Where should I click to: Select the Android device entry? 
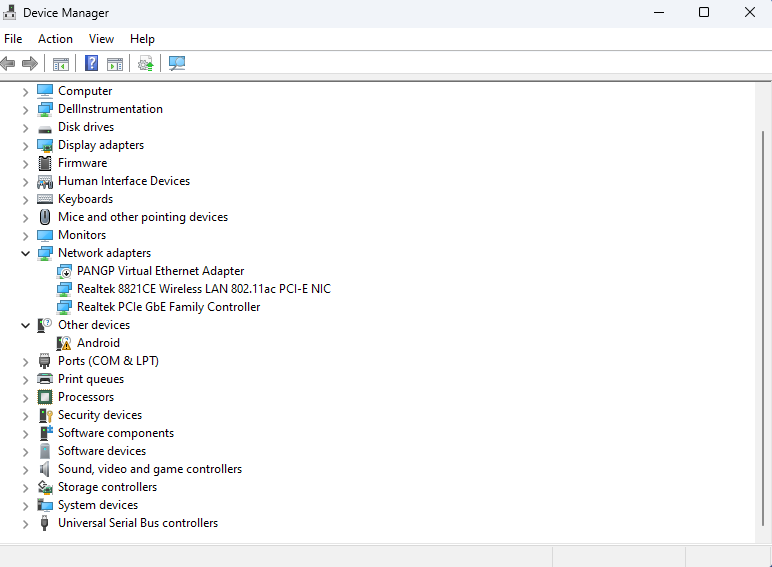98,343
